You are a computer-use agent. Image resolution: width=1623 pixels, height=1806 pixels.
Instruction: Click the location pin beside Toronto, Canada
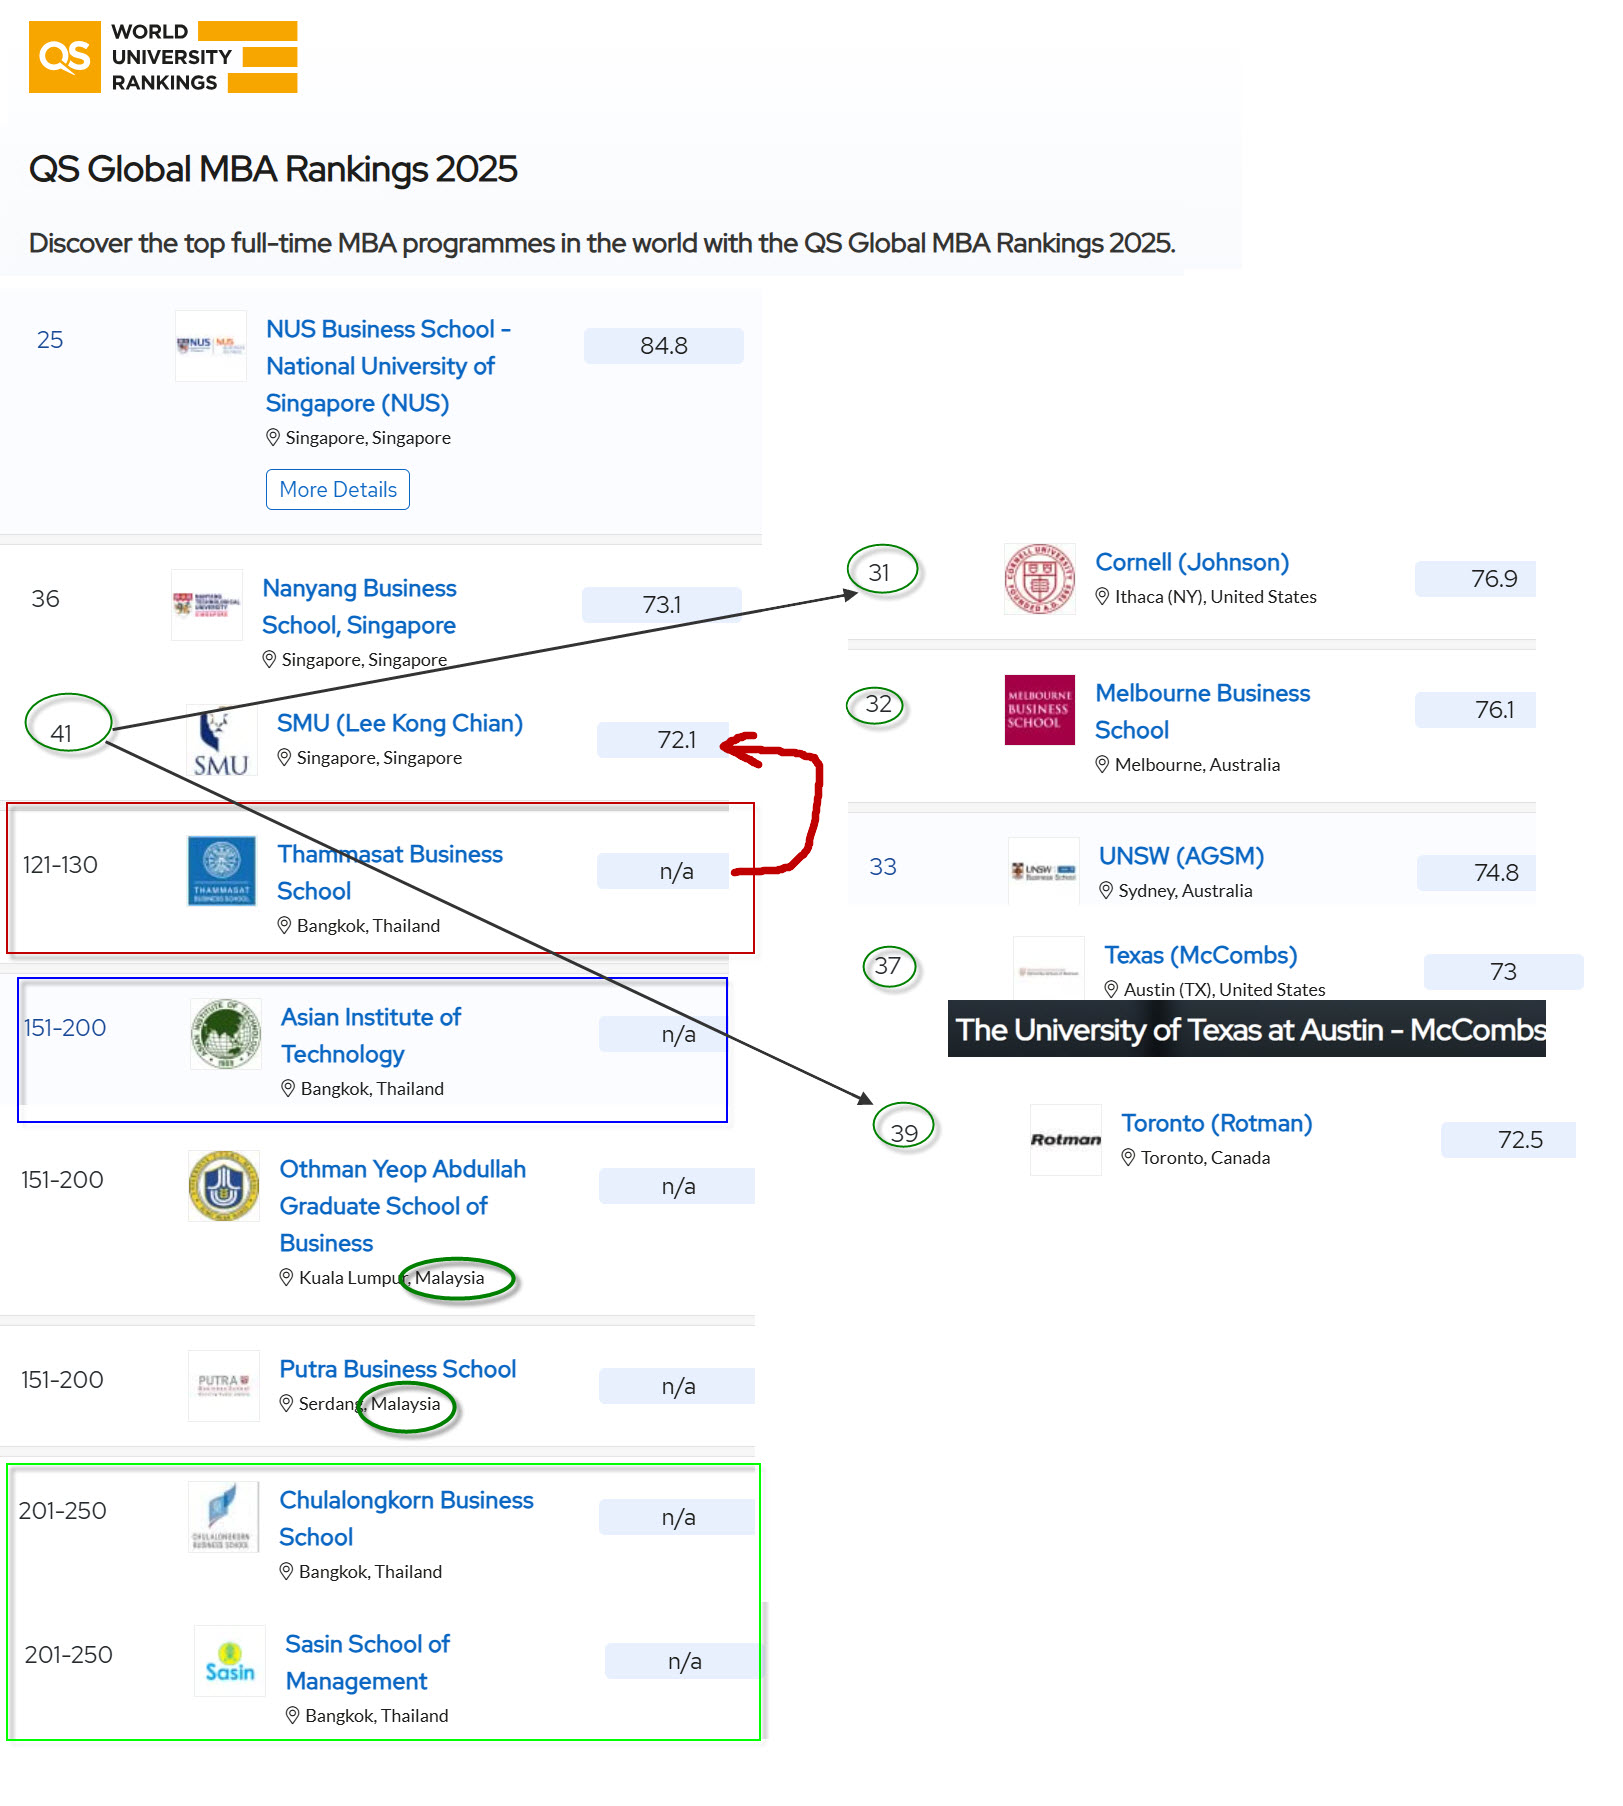(1128, 1158)
